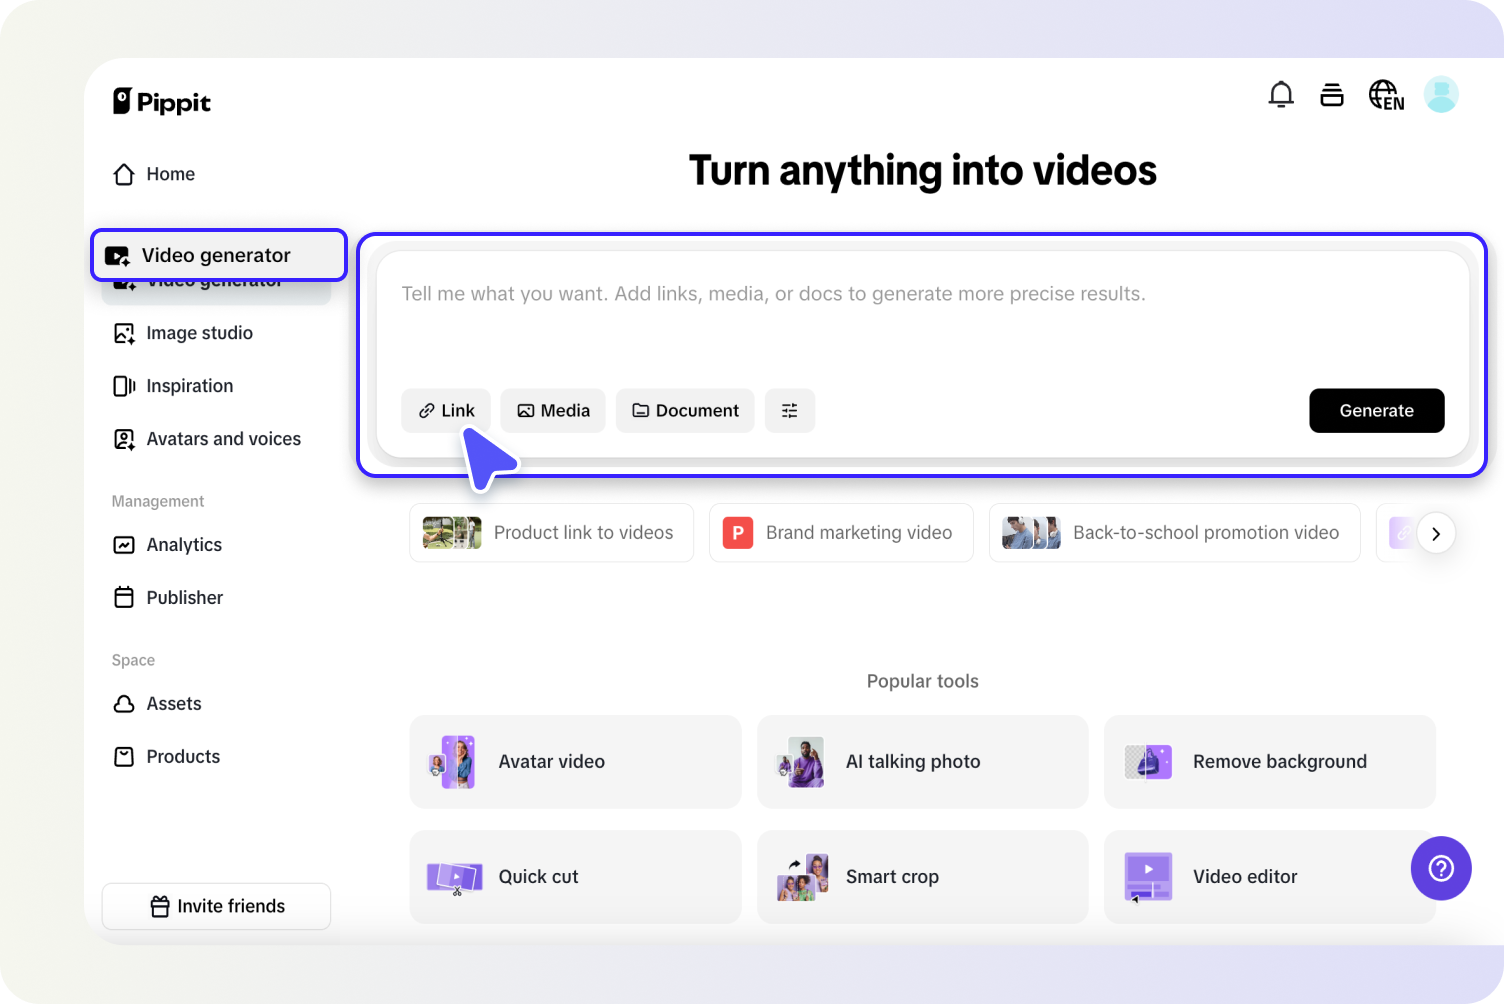
Task: Go to the Home menu item
Action: (x=170, y=173)
